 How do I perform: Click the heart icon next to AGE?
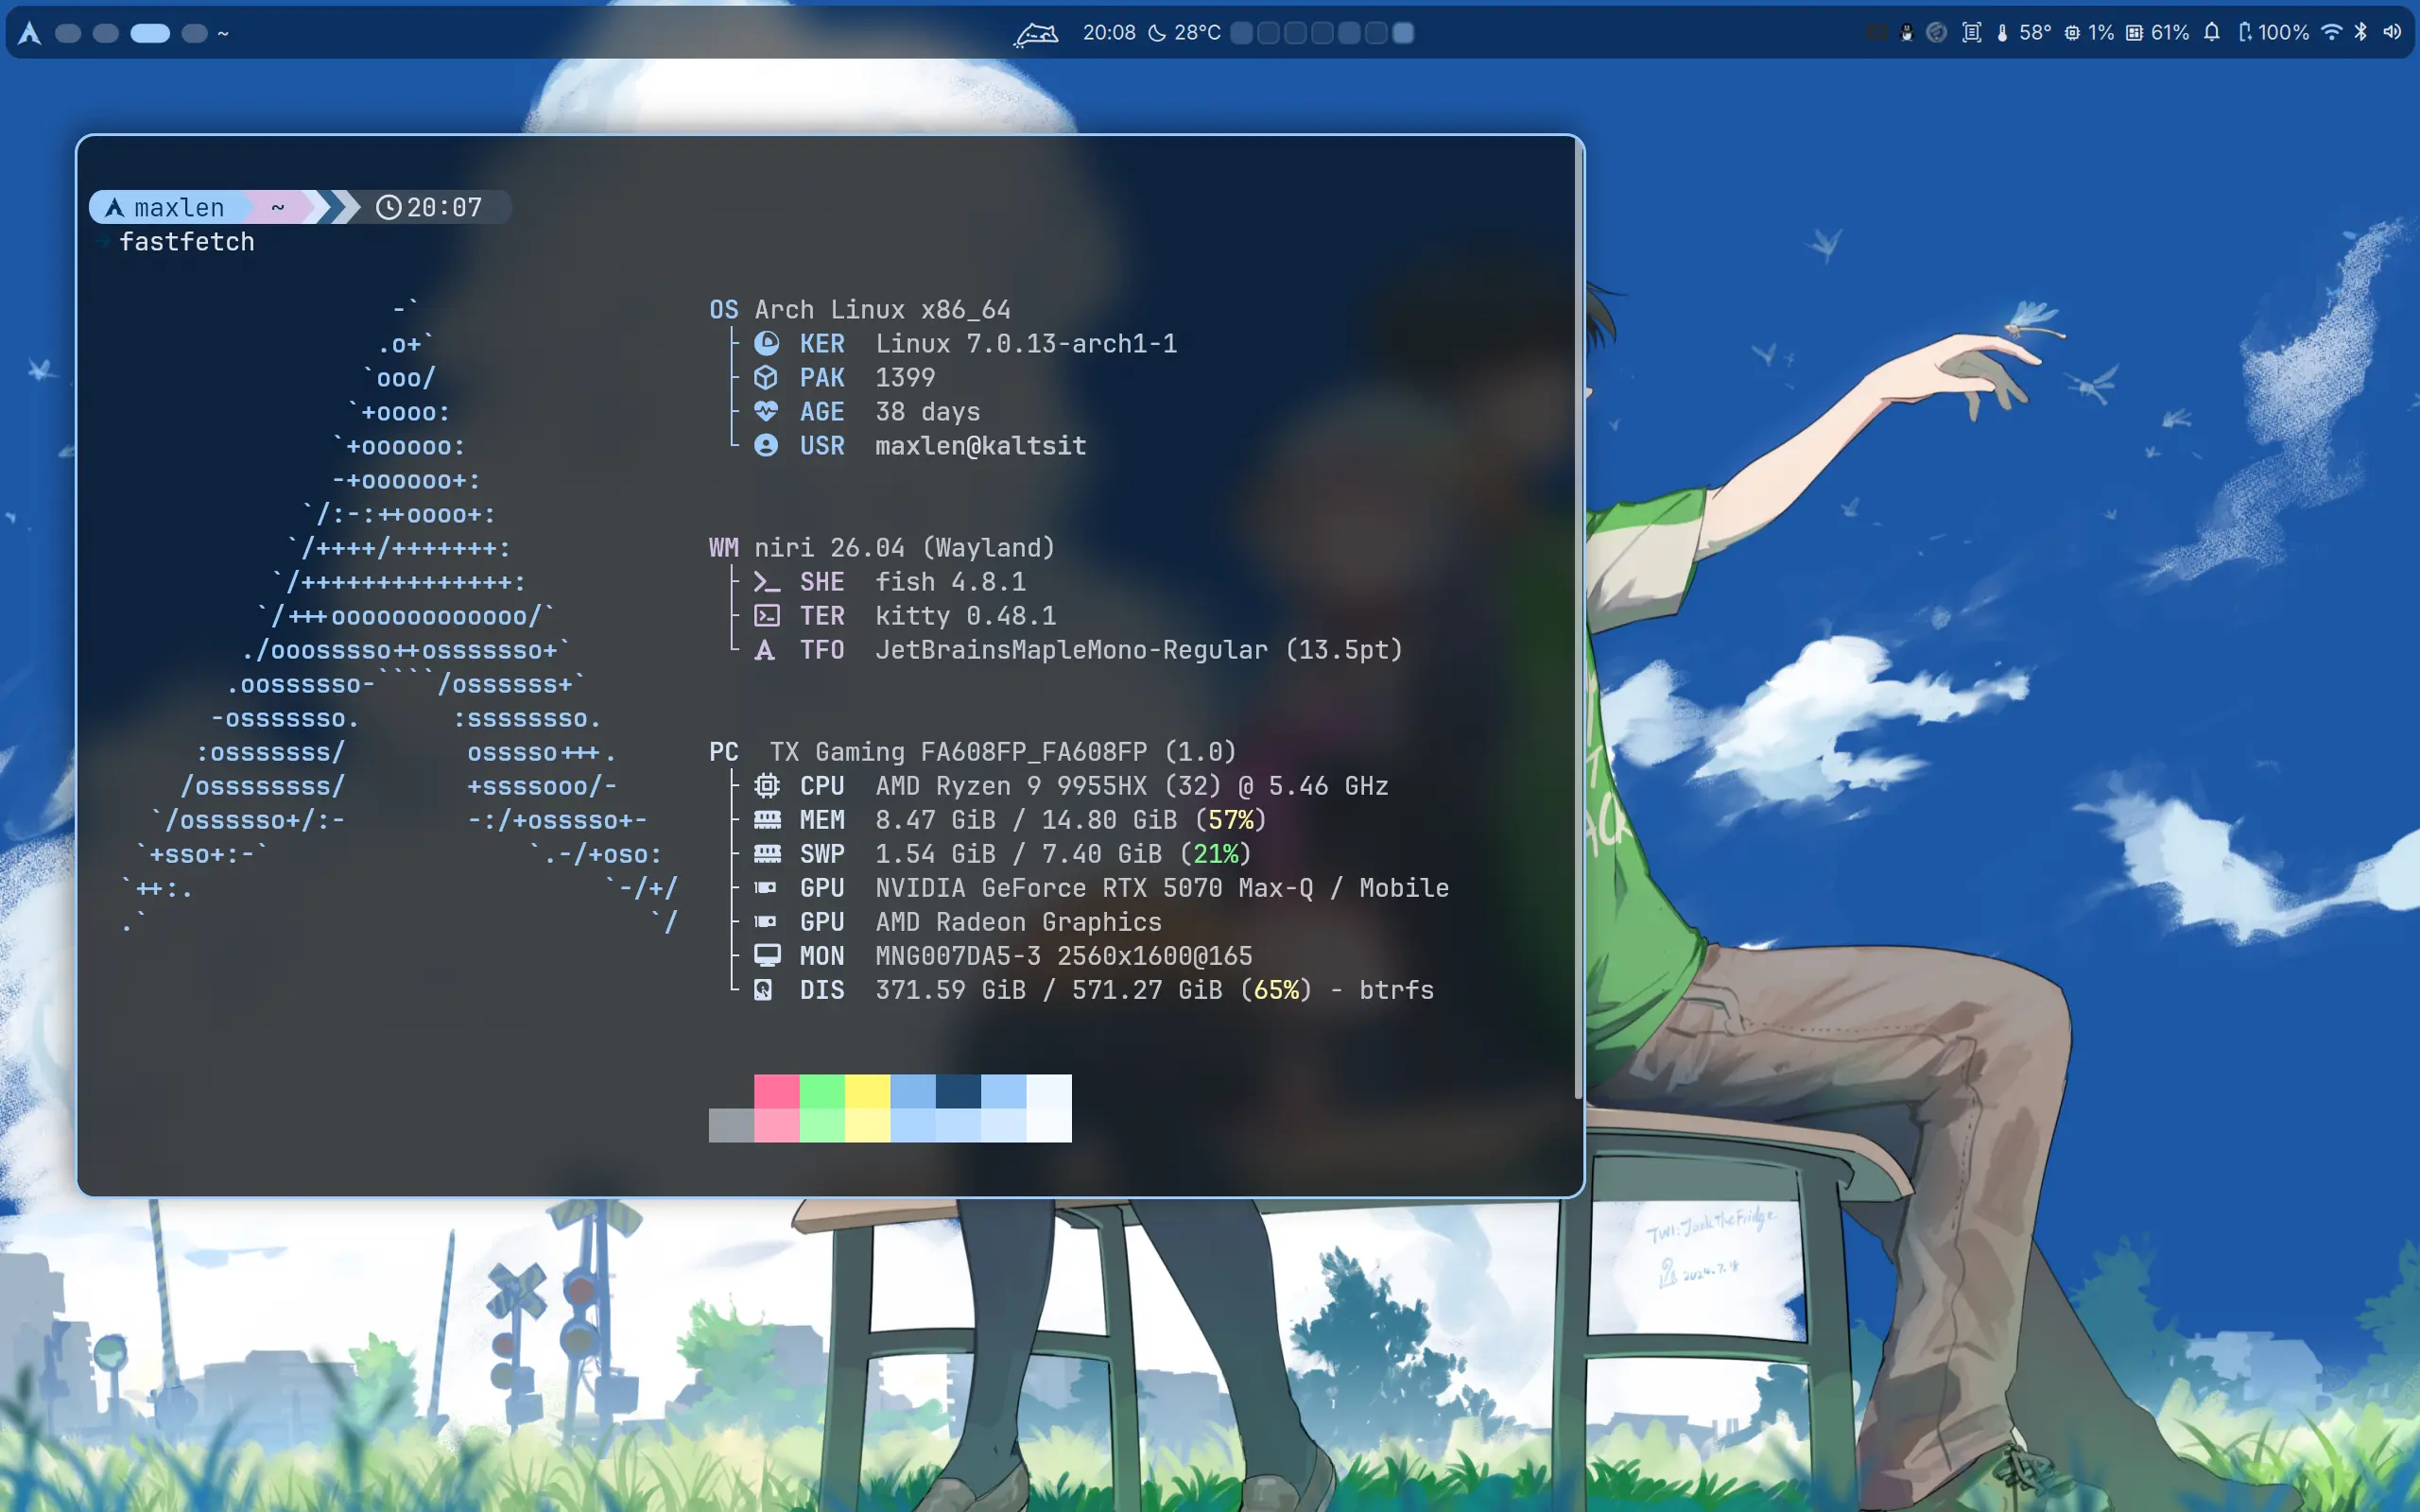766,411
